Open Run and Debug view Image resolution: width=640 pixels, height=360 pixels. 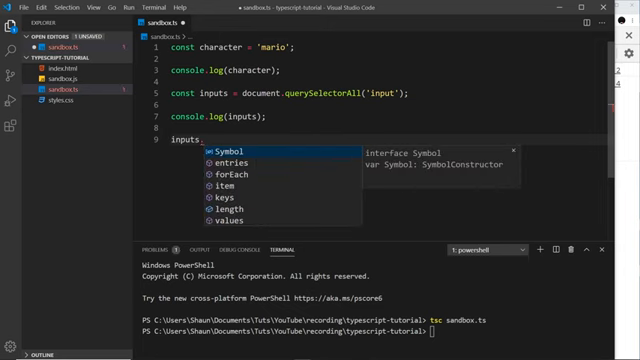(10, 100)
